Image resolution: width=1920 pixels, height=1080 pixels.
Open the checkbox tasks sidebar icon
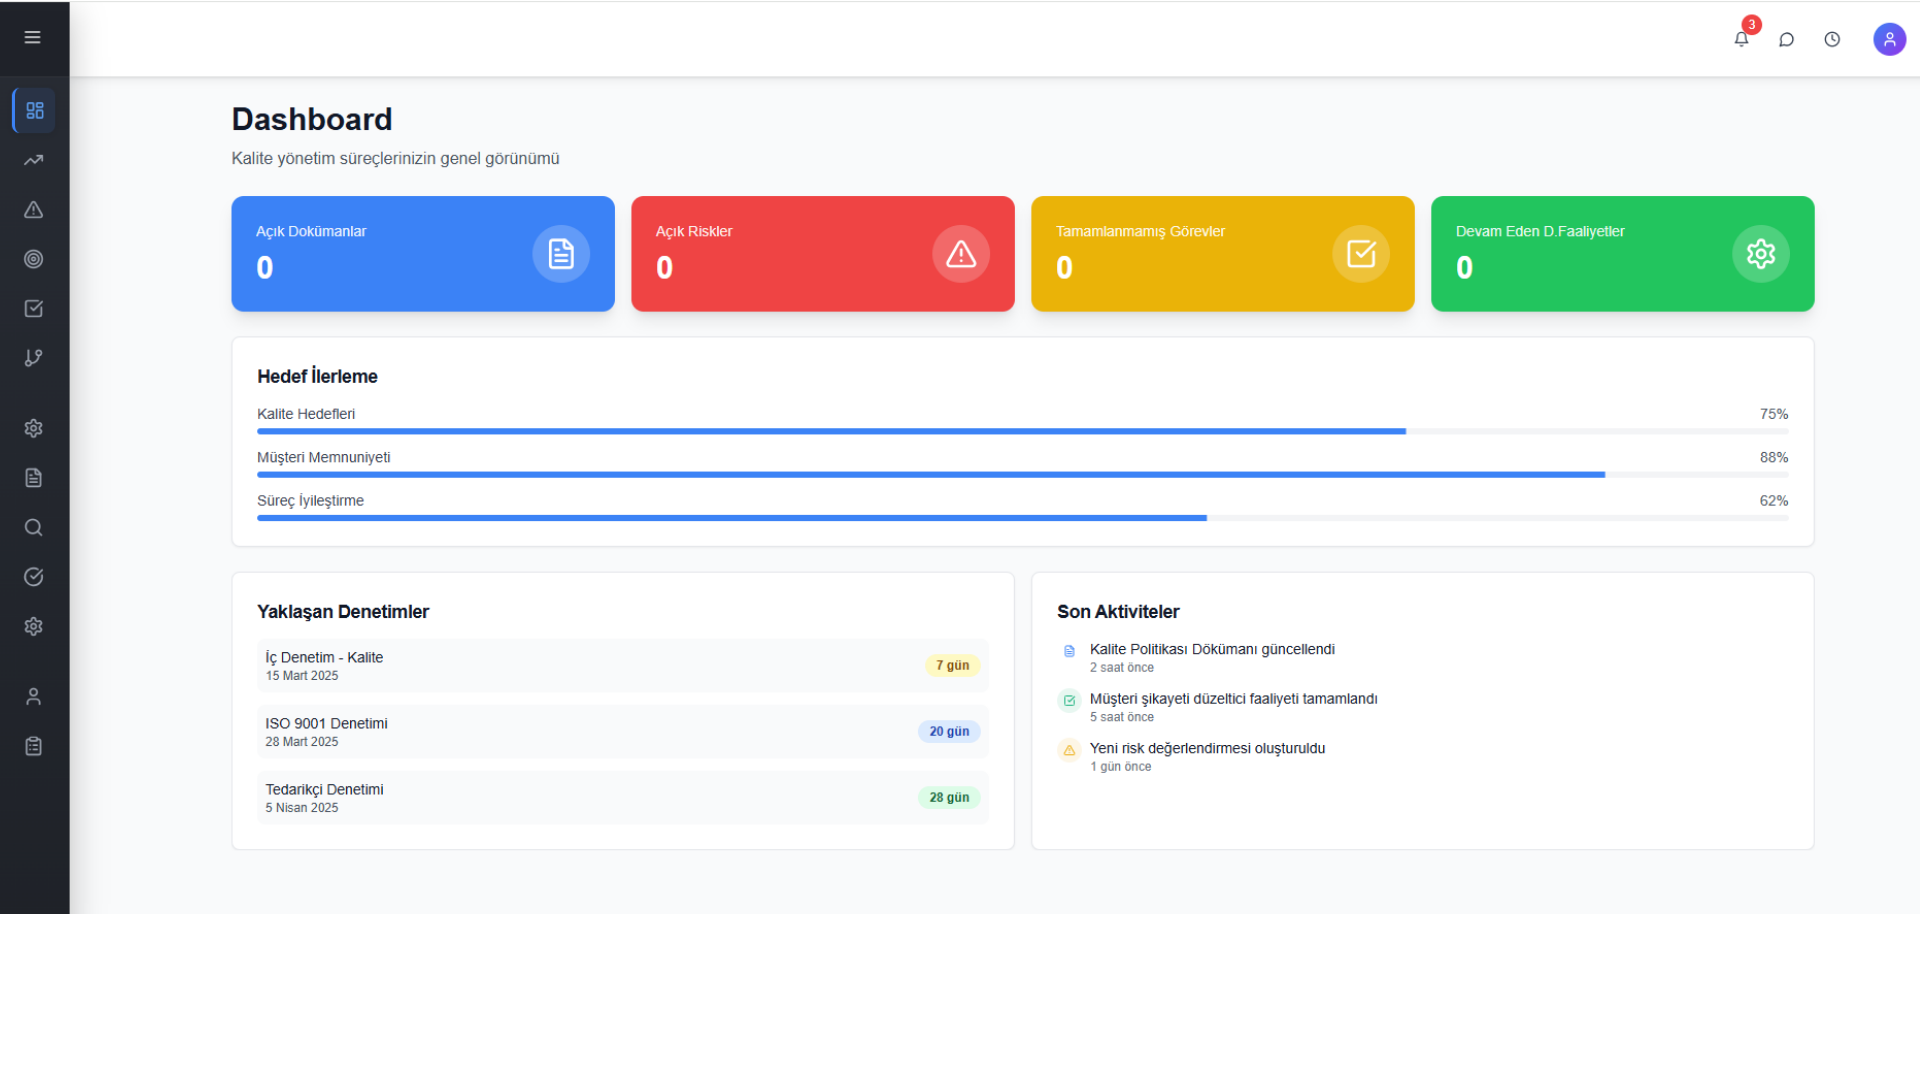click(x=34, y=309)
